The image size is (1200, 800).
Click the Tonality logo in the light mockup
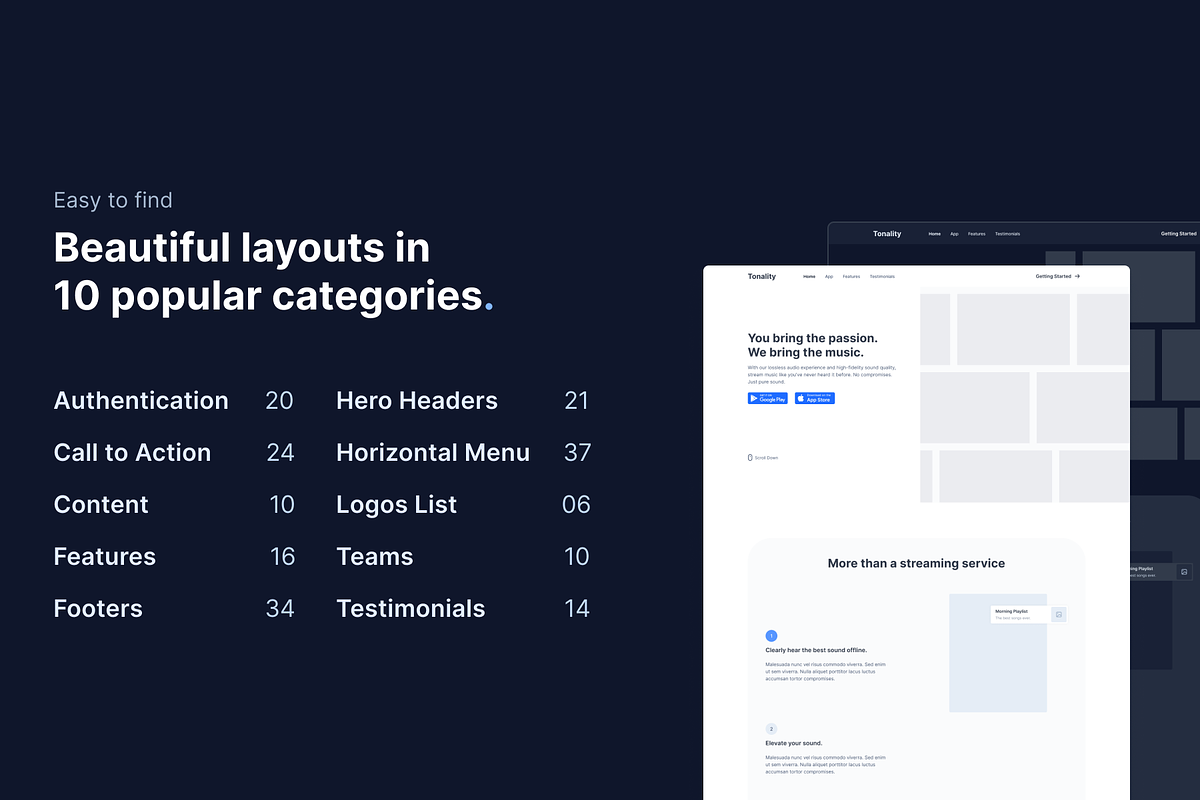click(761, 276)
